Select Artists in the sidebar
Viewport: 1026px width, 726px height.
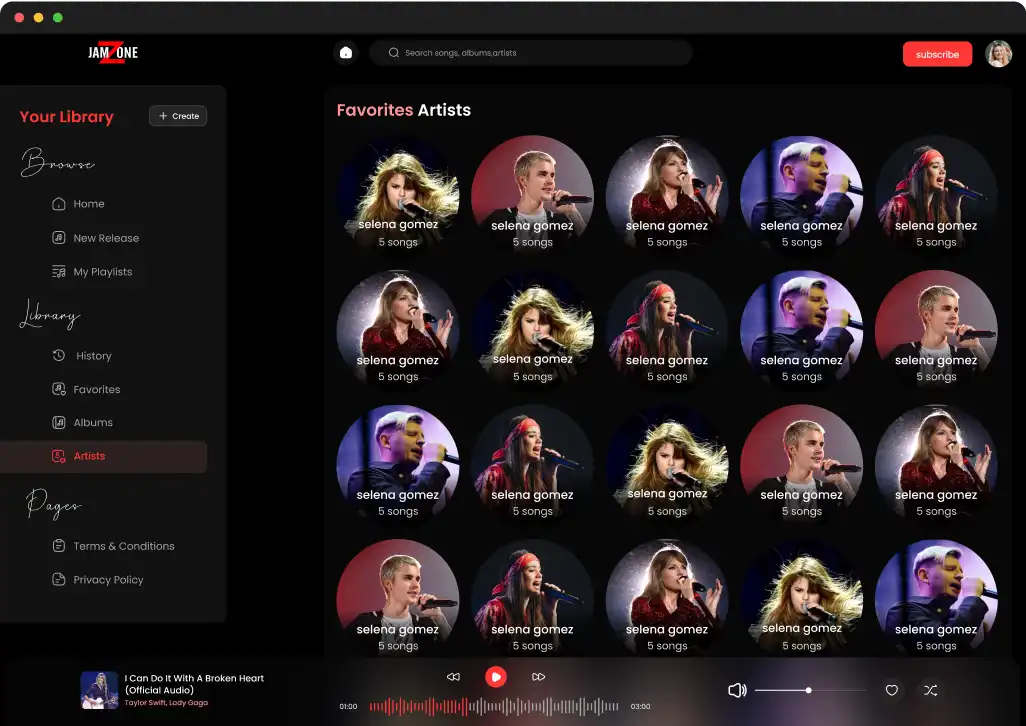pyautogui.click(x=103, y=457)
